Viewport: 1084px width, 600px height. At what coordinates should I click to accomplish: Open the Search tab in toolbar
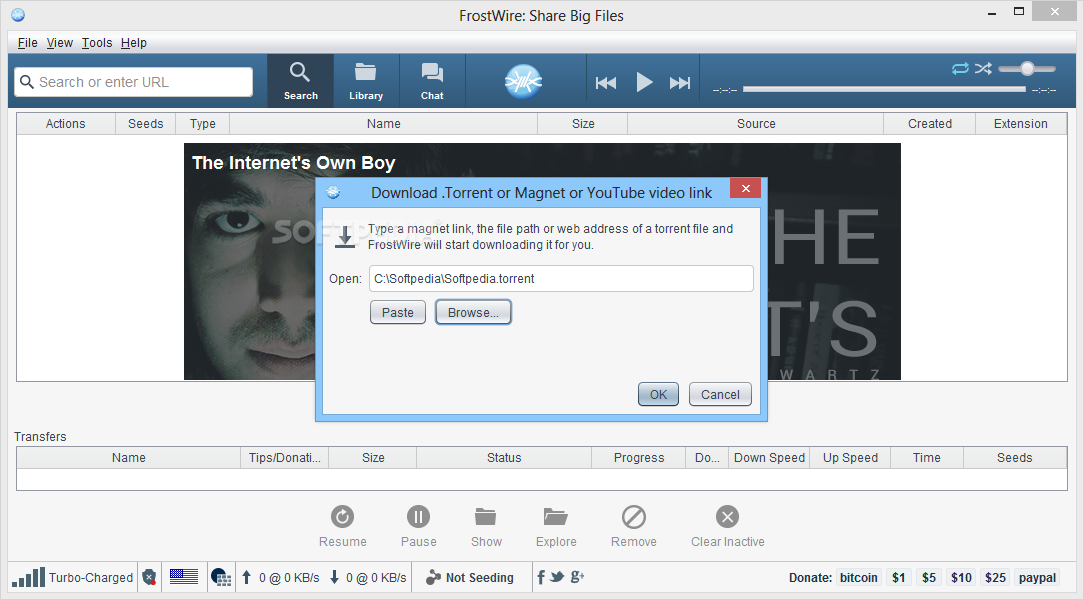(x=300, y=81)
